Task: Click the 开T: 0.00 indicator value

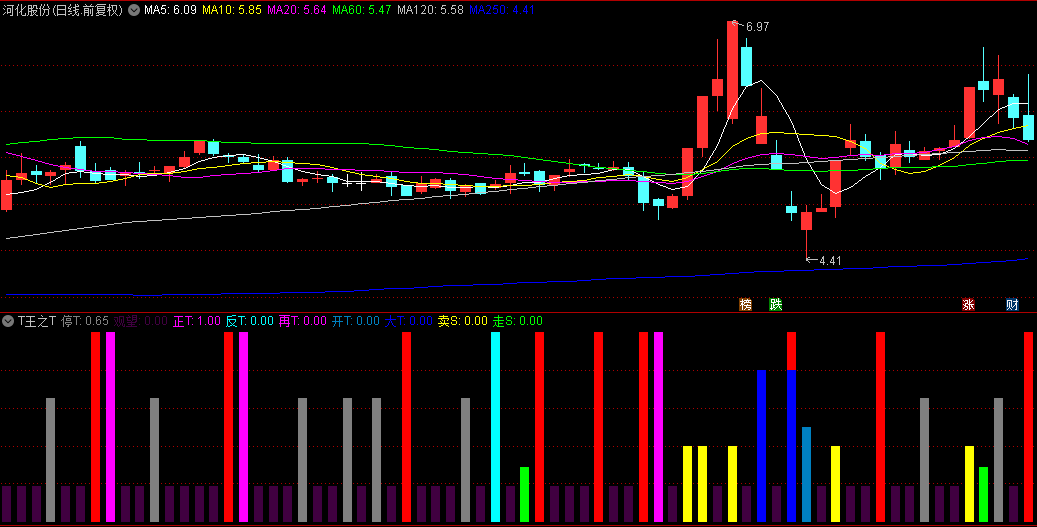Action: click(355, 321)
